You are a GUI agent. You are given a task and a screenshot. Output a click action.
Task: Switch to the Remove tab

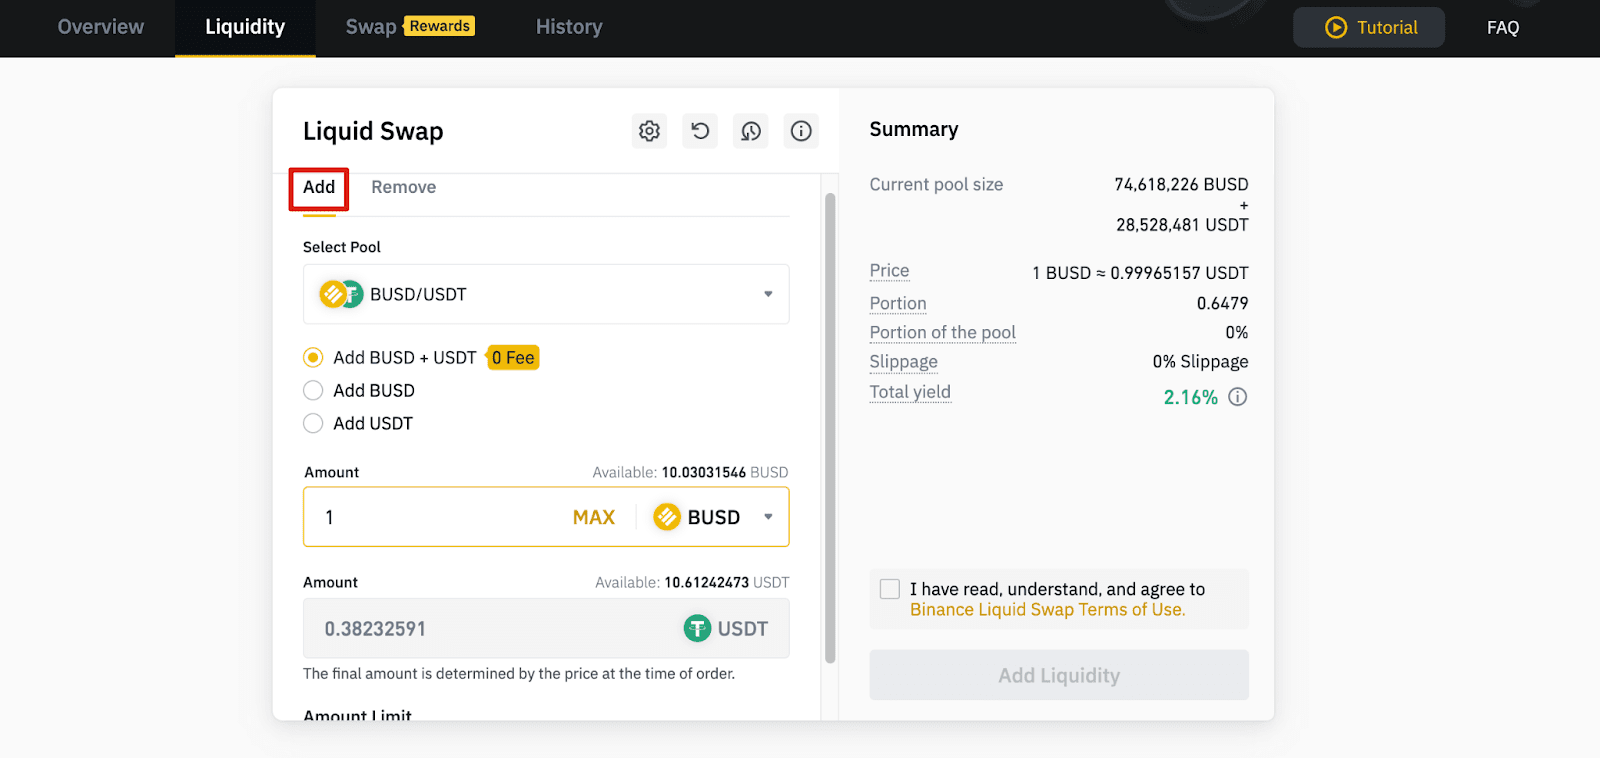403,187
